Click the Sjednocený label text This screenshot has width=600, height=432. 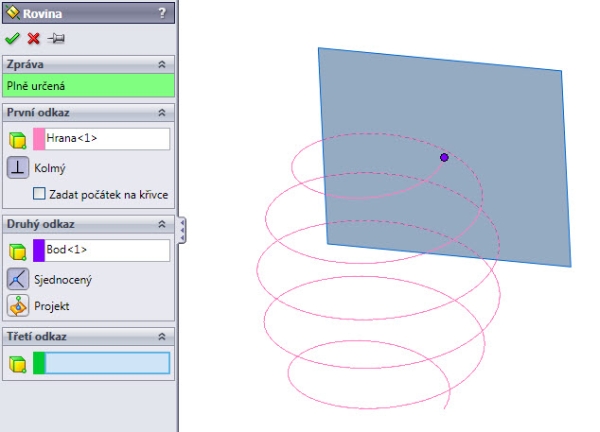click(x=63, y=280)
